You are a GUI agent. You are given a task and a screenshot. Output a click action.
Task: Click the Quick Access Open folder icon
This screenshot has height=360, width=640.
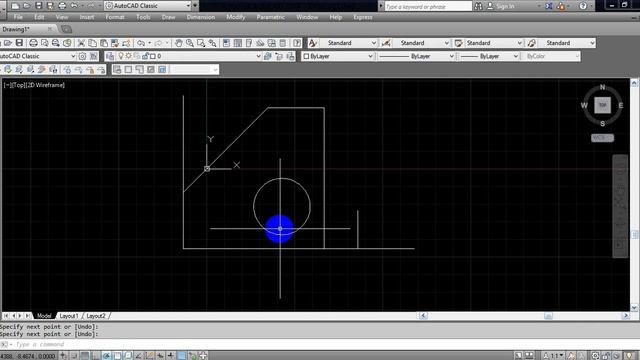point(27,6)
